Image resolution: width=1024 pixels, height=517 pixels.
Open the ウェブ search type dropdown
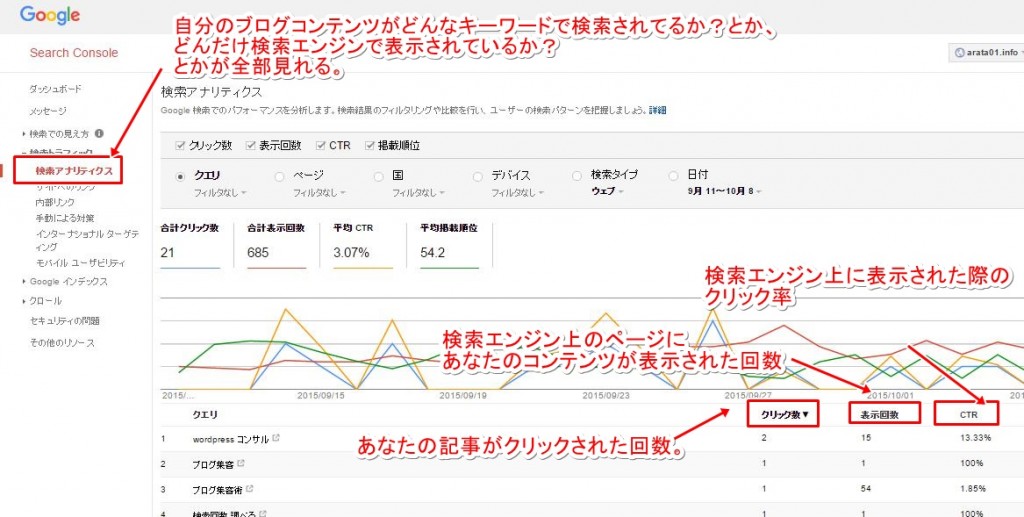607,191
